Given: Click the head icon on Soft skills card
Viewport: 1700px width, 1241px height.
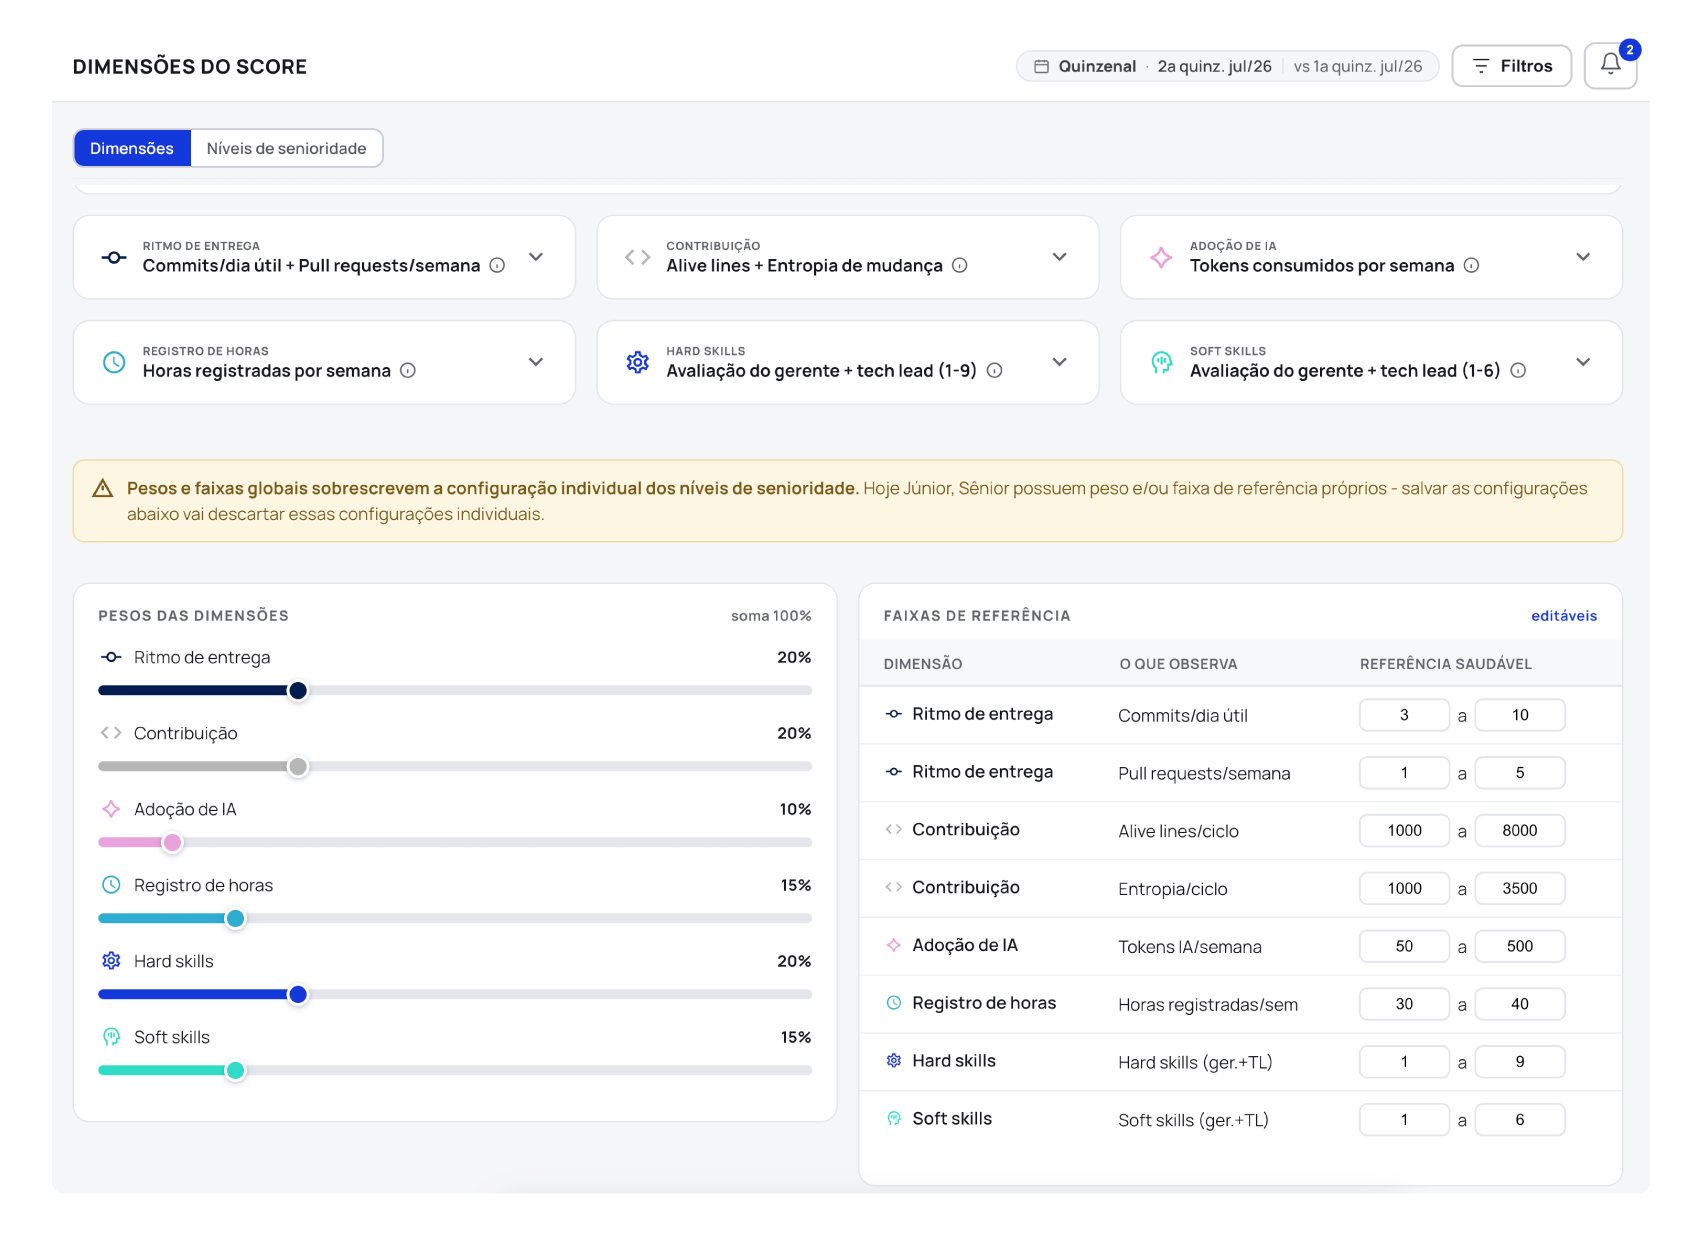Looking at the screenshot, I should [x=1161, y=362].
